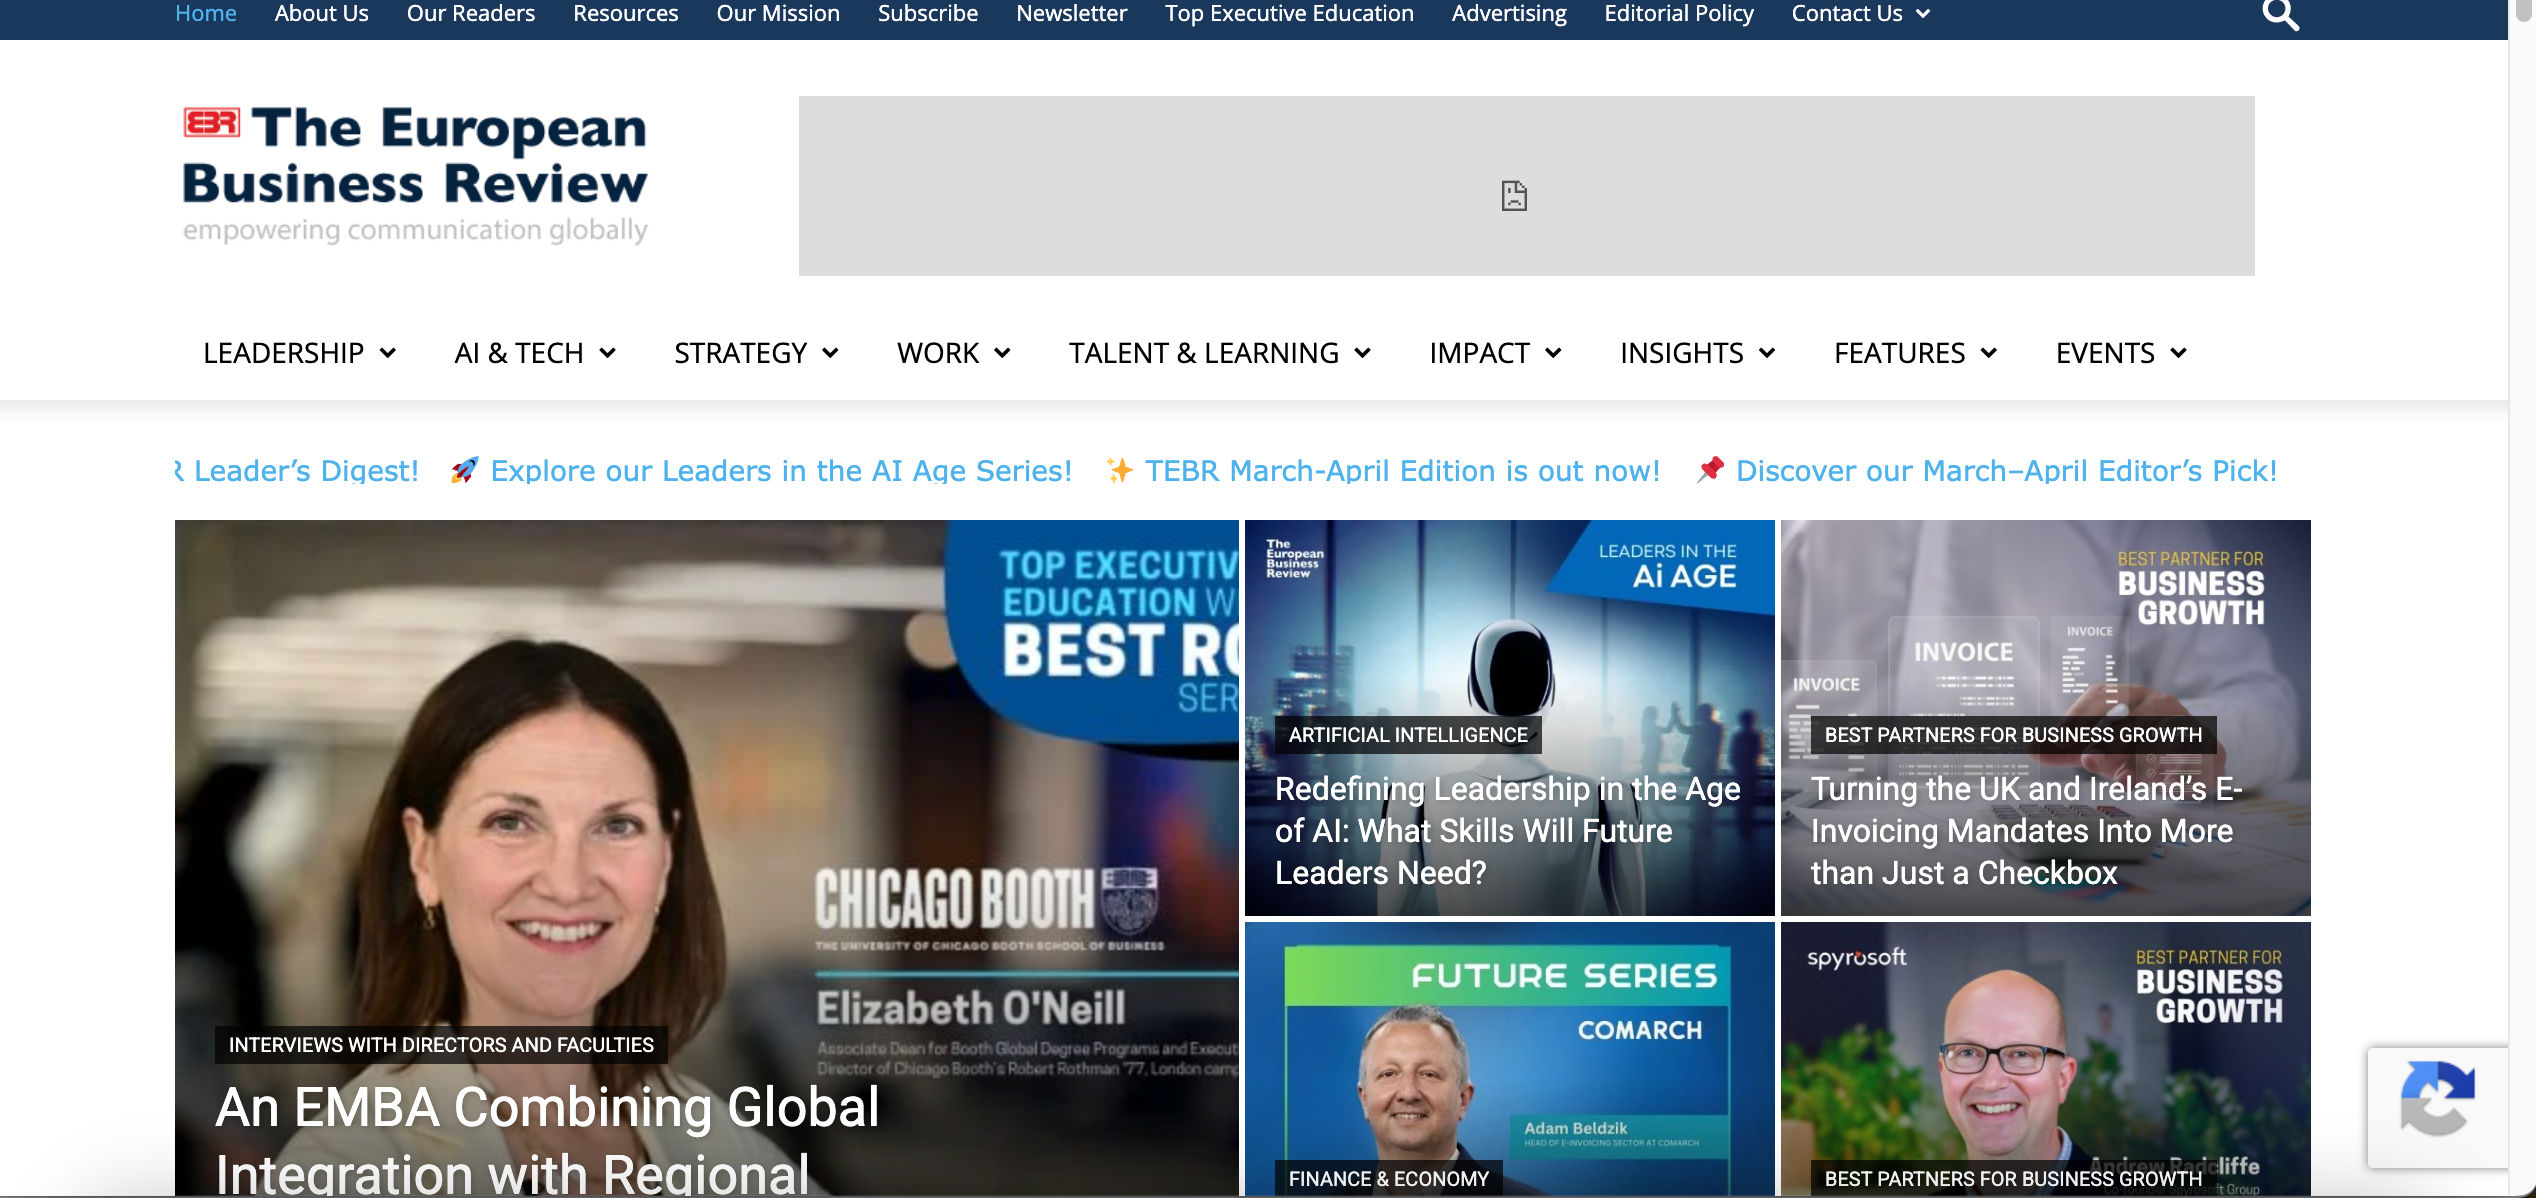Click INTERVIEWS WITH DIRECTORS AND FACULTIES tag
Screen dimensions: 2536x1198
pos(441,1045)
